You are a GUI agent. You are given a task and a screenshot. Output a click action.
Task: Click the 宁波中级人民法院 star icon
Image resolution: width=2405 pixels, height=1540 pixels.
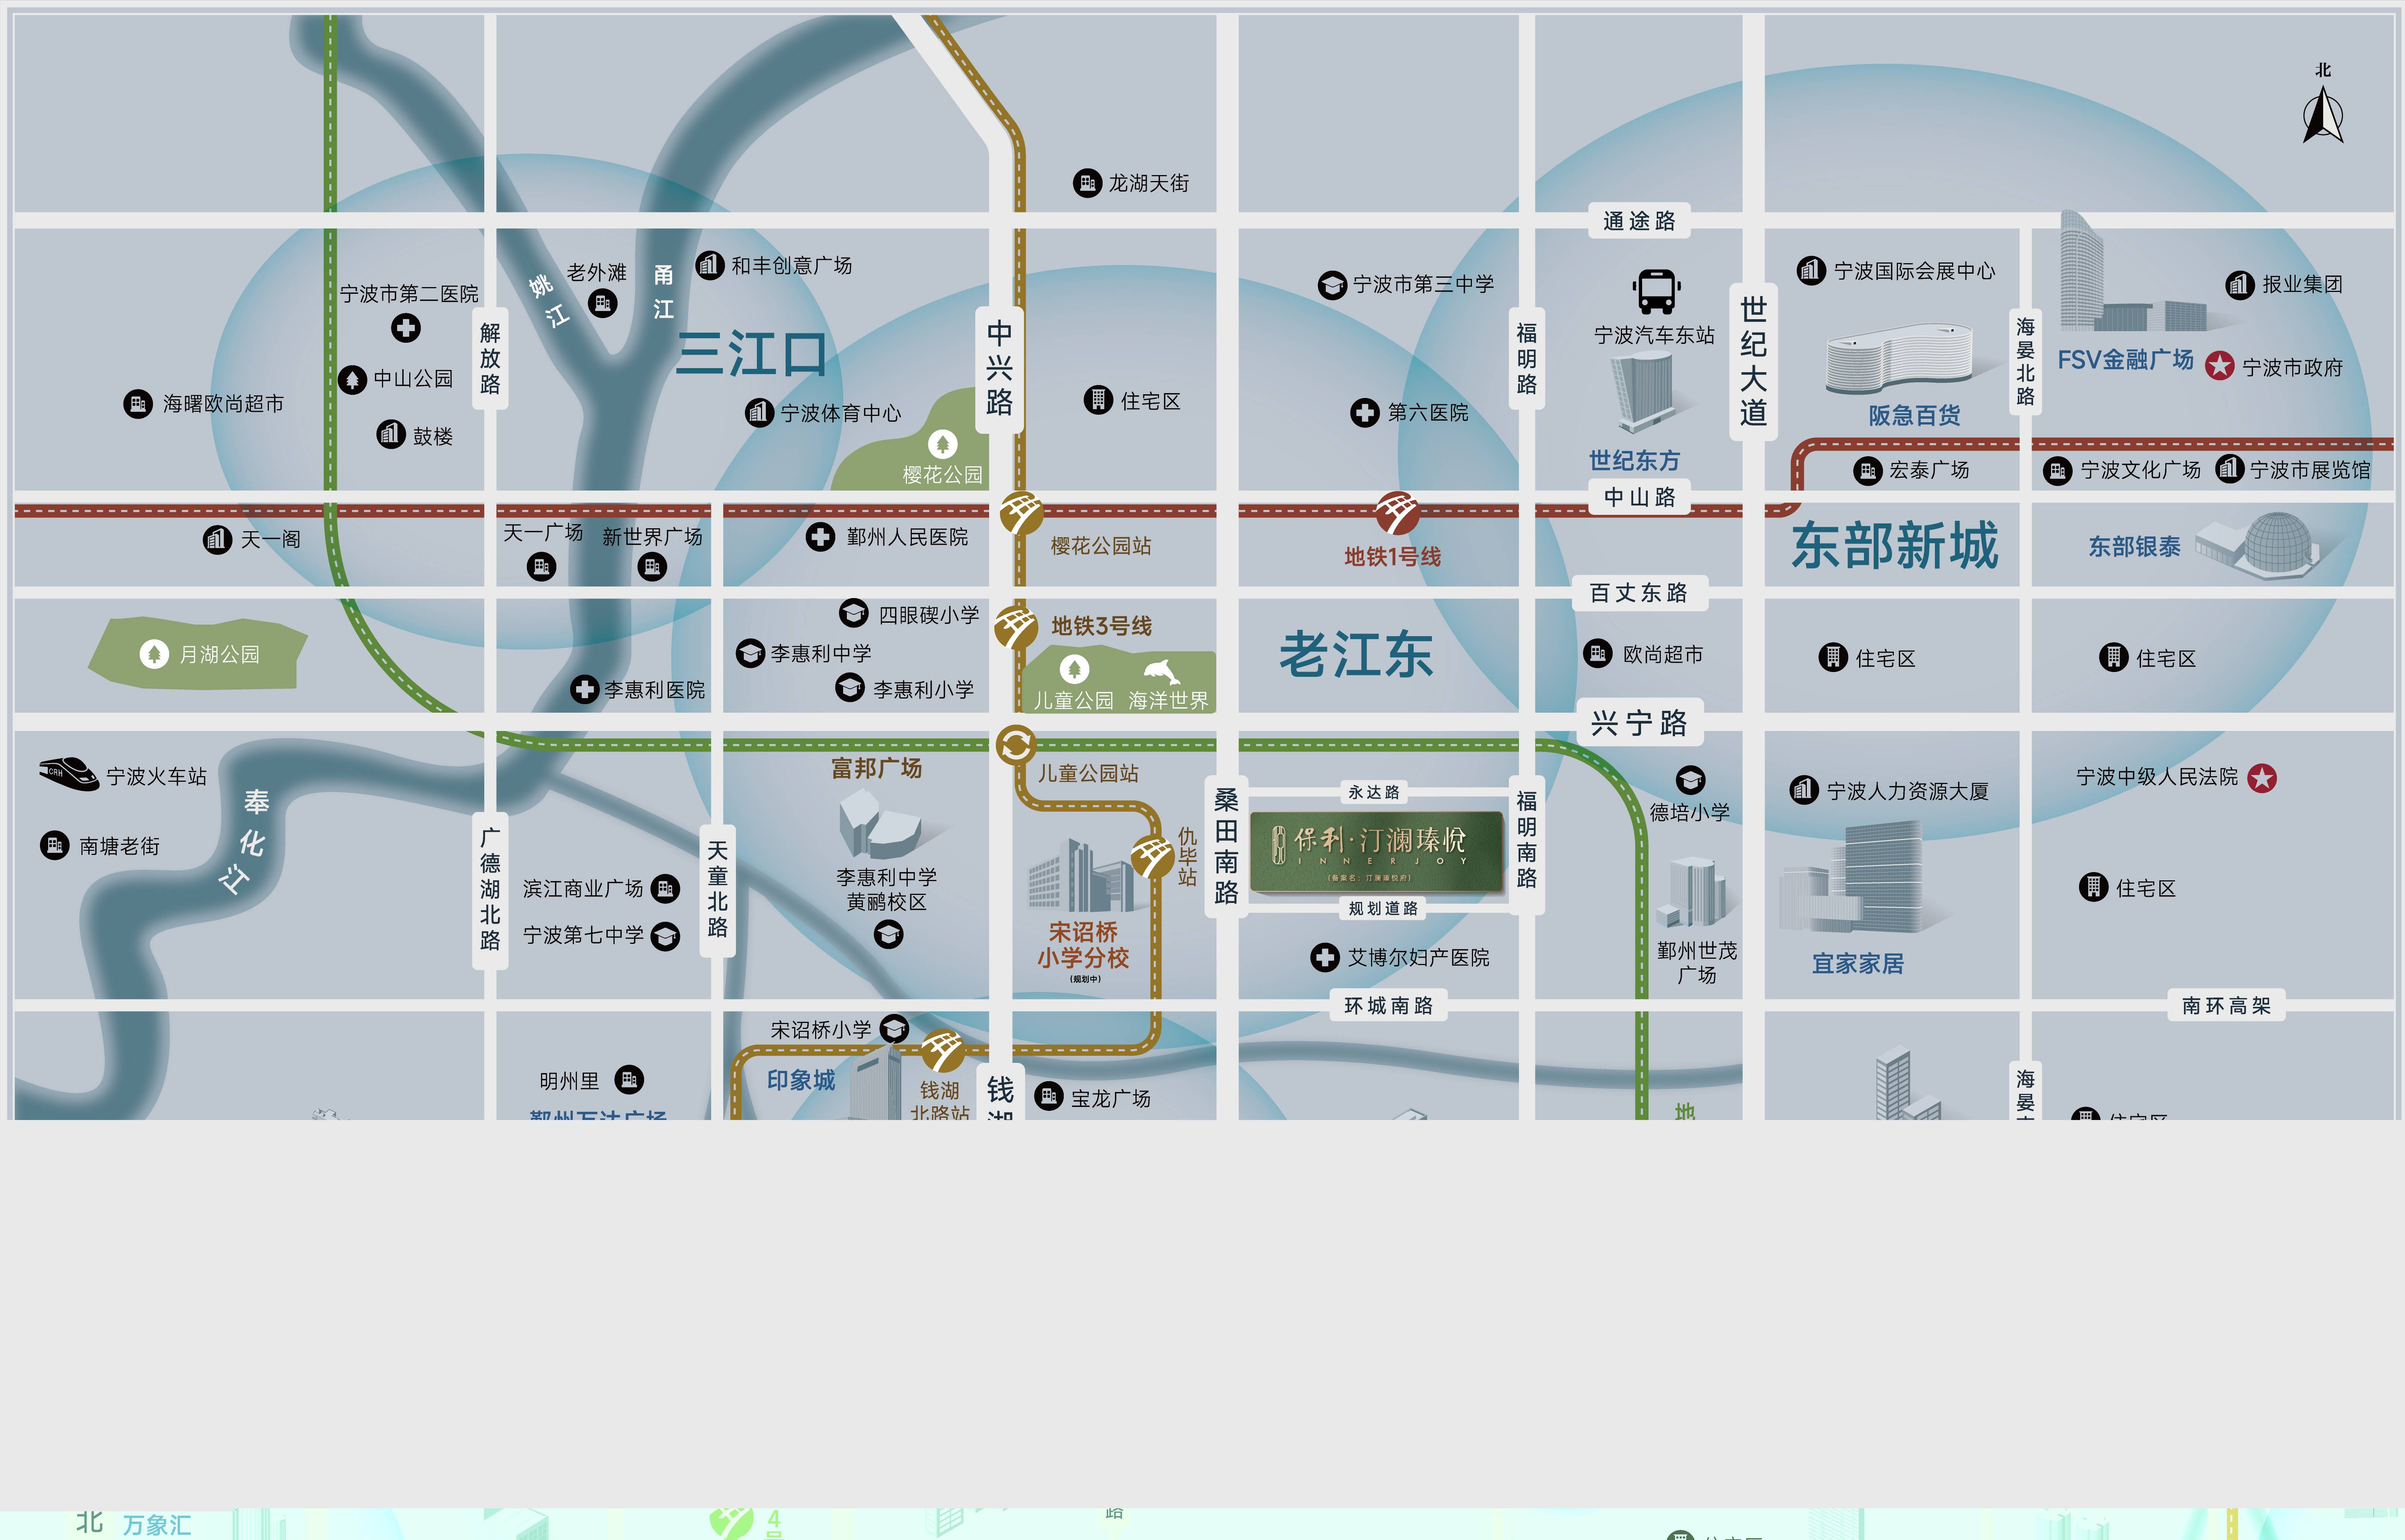[x=2262, y=778]
